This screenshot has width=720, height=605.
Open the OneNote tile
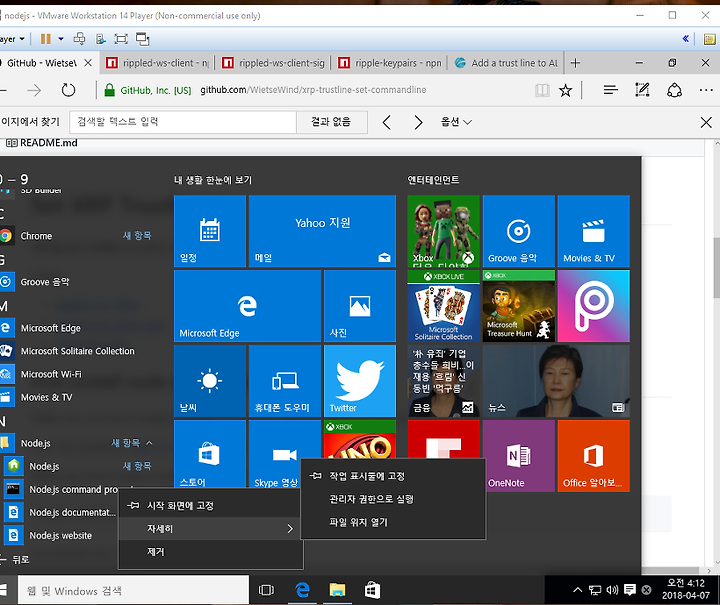(x=518, y=455)
